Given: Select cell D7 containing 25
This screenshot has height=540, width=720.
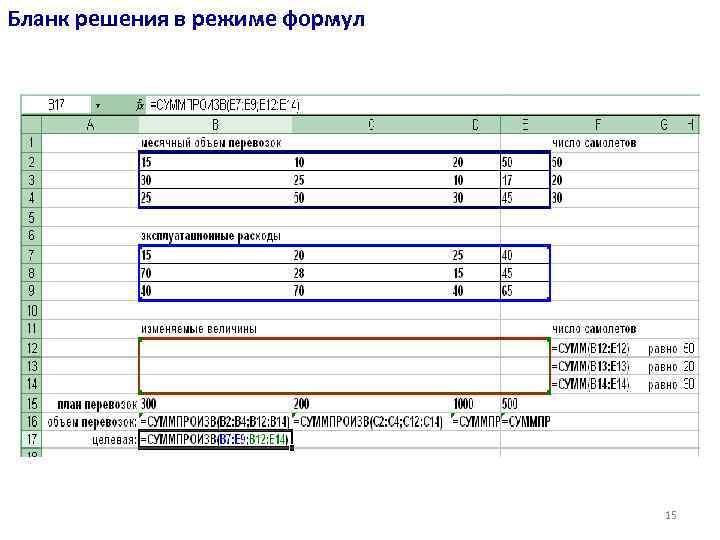Looking at the screenshot, I should click(x=475, y=255).
